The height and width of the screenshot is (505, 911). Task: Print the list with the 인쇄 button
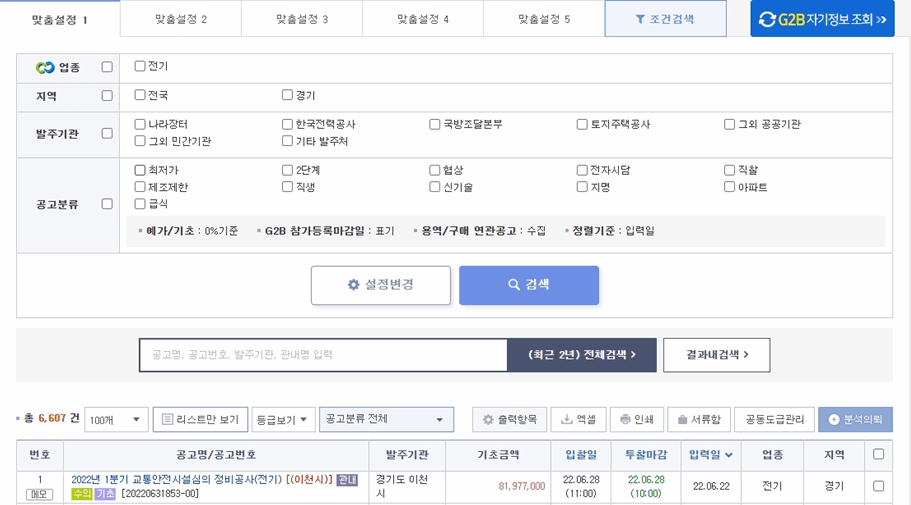click(x=635, y=420)
